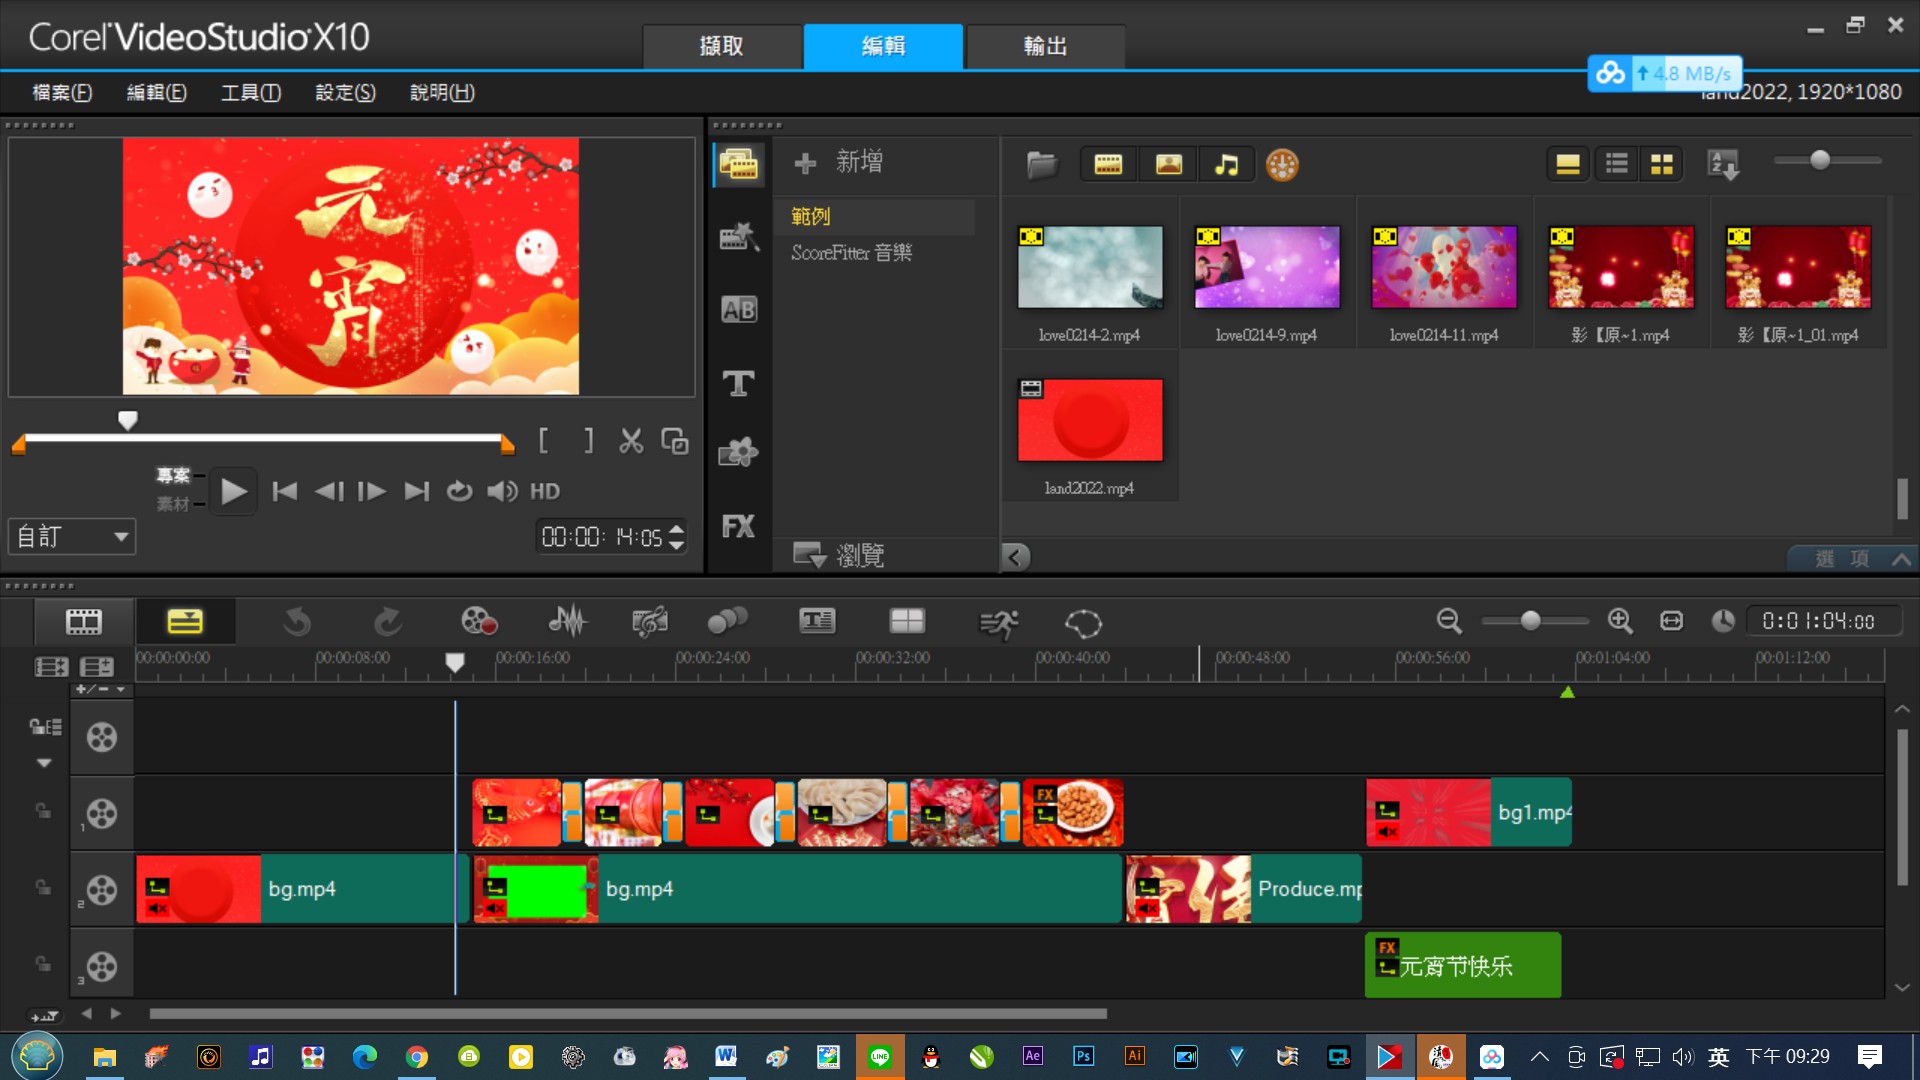Switch library to list view
The image size is (1920, 1080).
(1616, 164)
